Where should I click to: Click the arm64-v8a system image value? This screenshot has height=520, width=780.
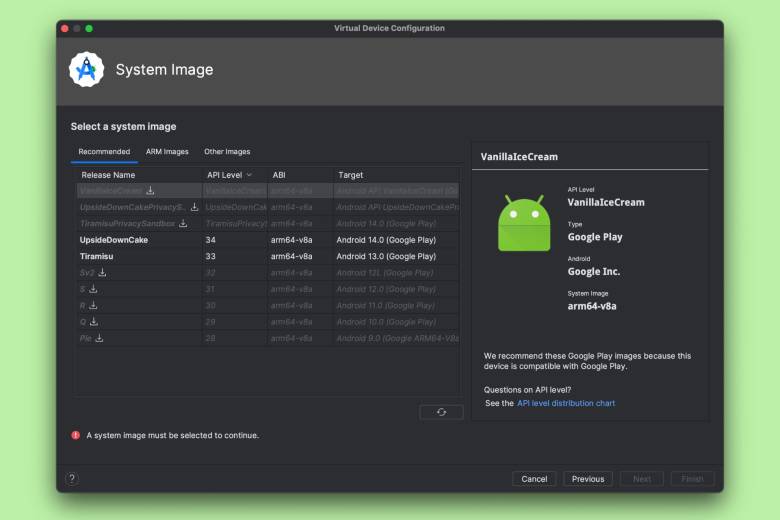pos(592,307)
